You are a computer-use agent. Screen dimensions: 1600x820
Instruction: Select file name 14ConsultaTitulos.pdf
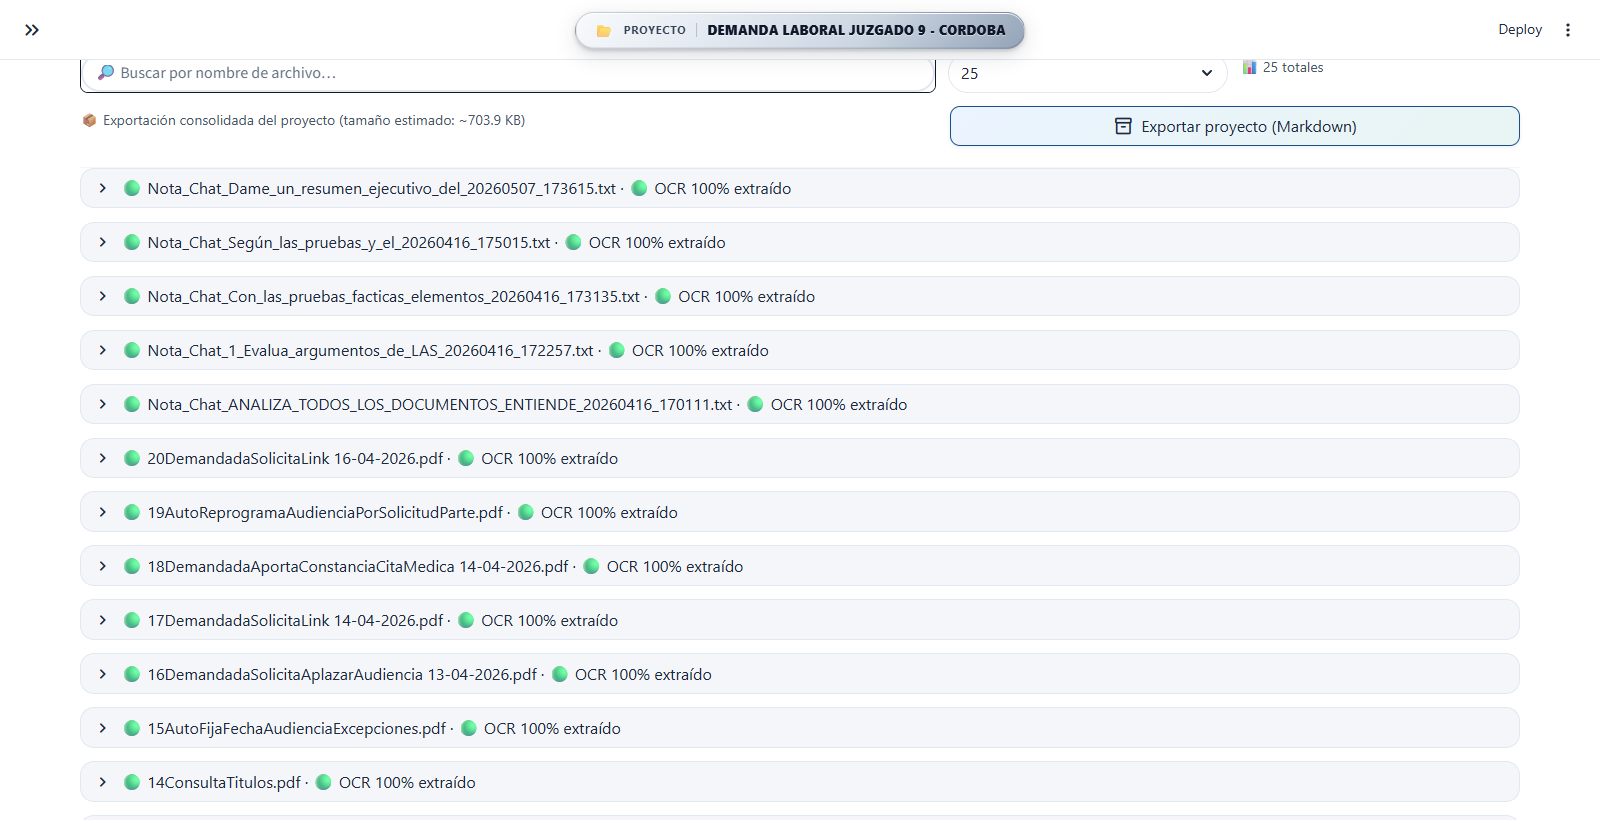(224, 782)
